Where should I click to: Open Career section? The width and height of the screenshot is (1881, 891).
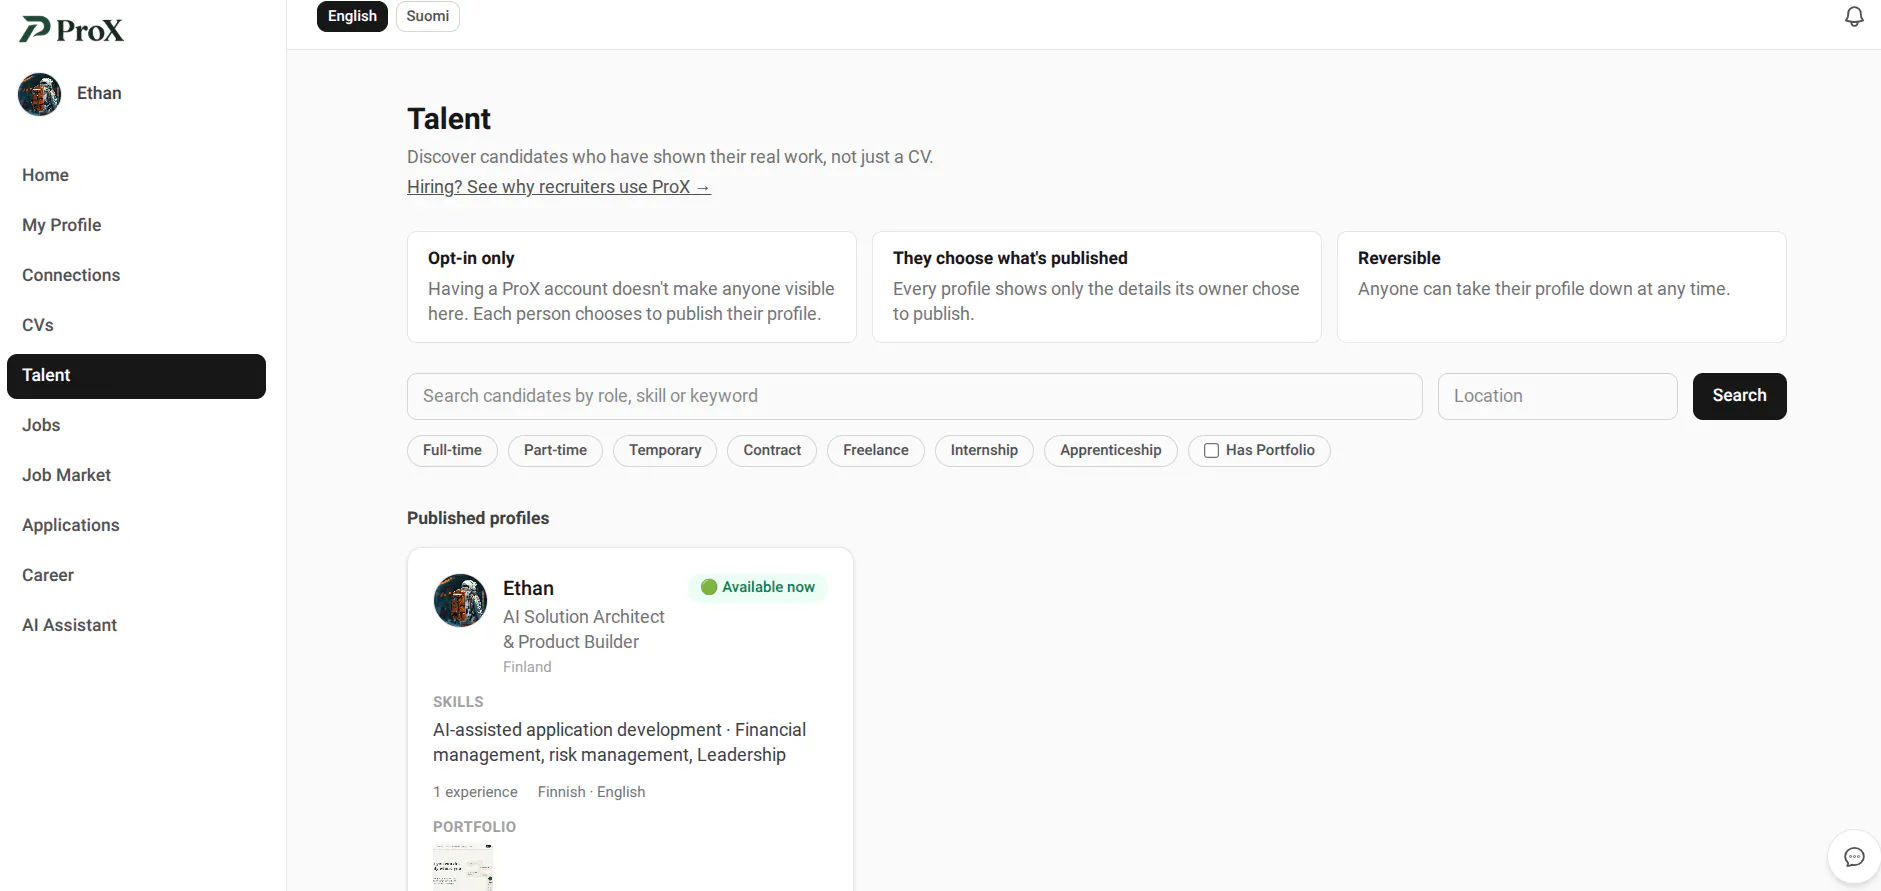tap(136, 575)
